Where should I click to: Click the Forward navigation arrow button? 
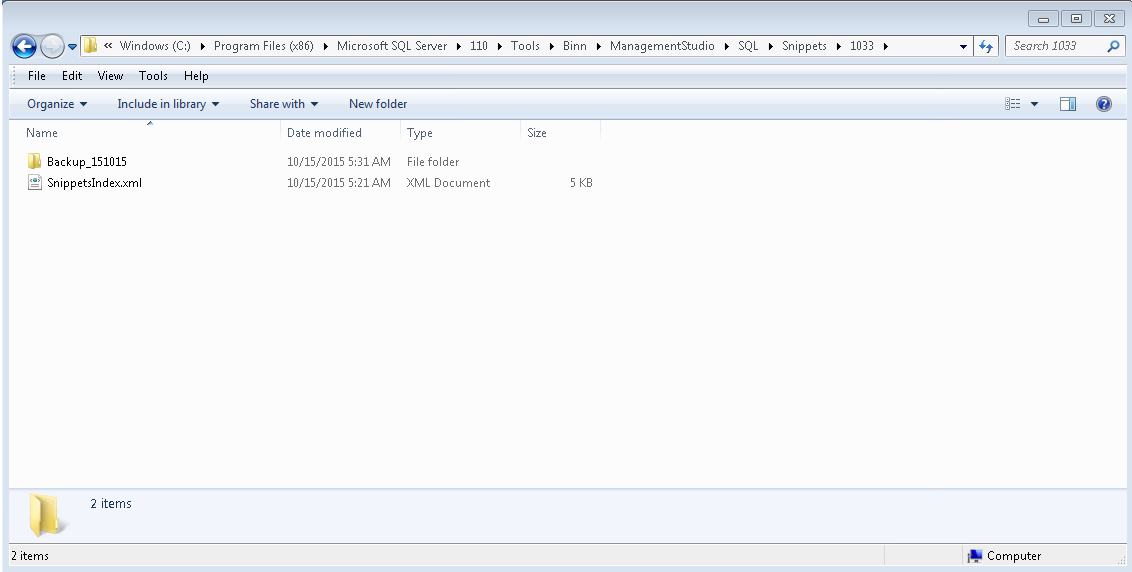(53, 46)
